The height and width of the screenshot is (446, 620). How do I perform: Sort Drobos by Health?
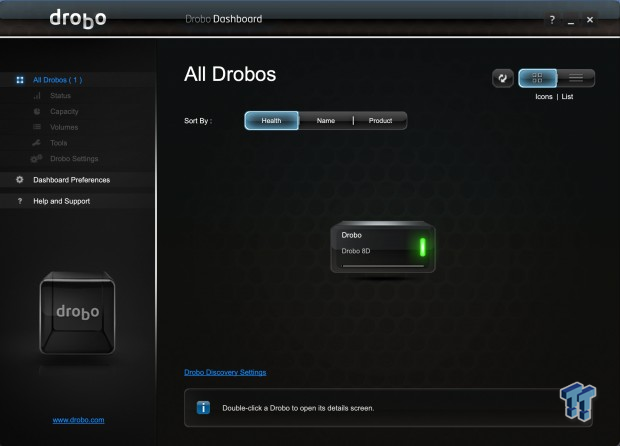point(271,121)
